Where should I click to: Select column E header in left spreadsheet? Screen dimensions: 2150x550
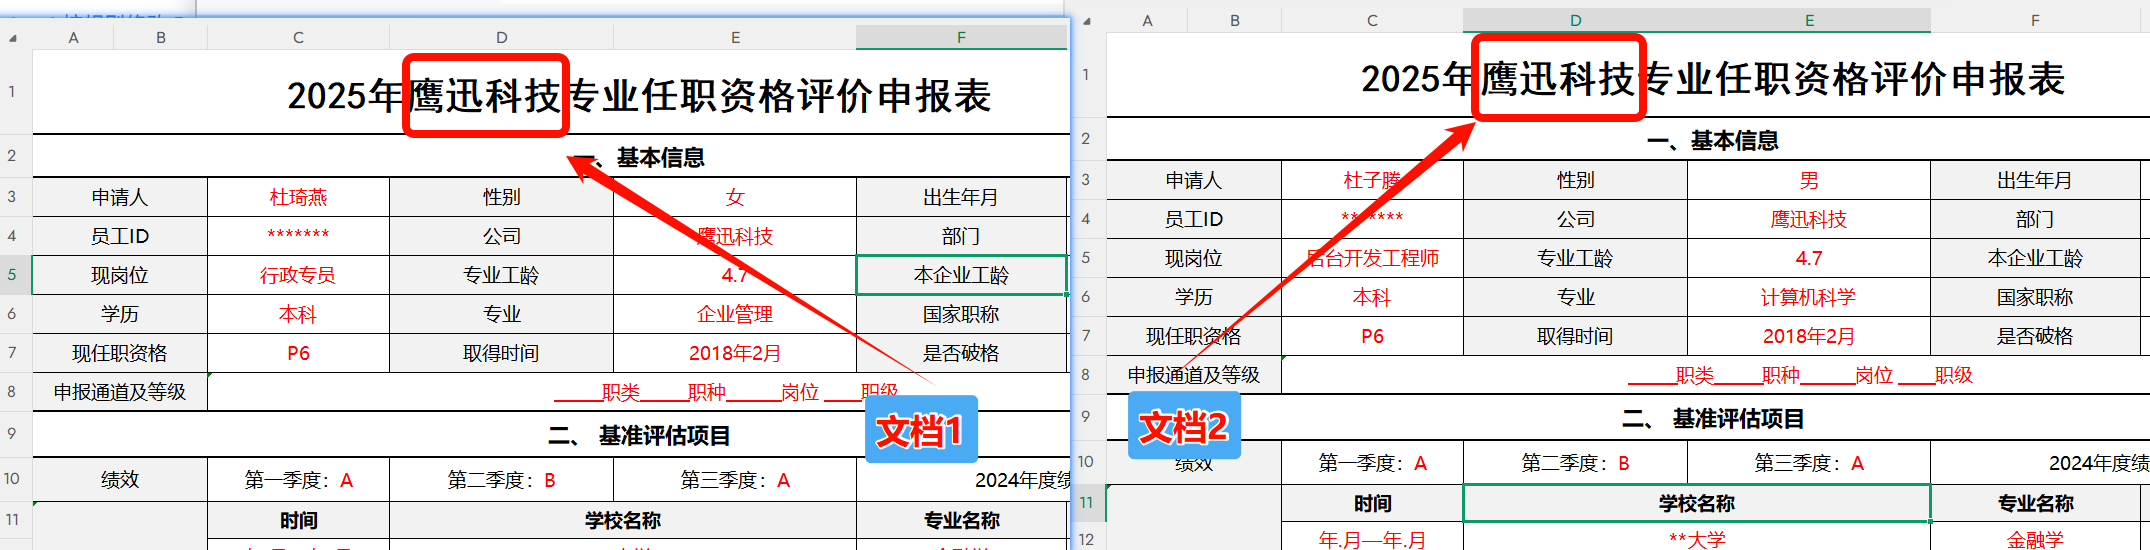click(x=735, y=38)
